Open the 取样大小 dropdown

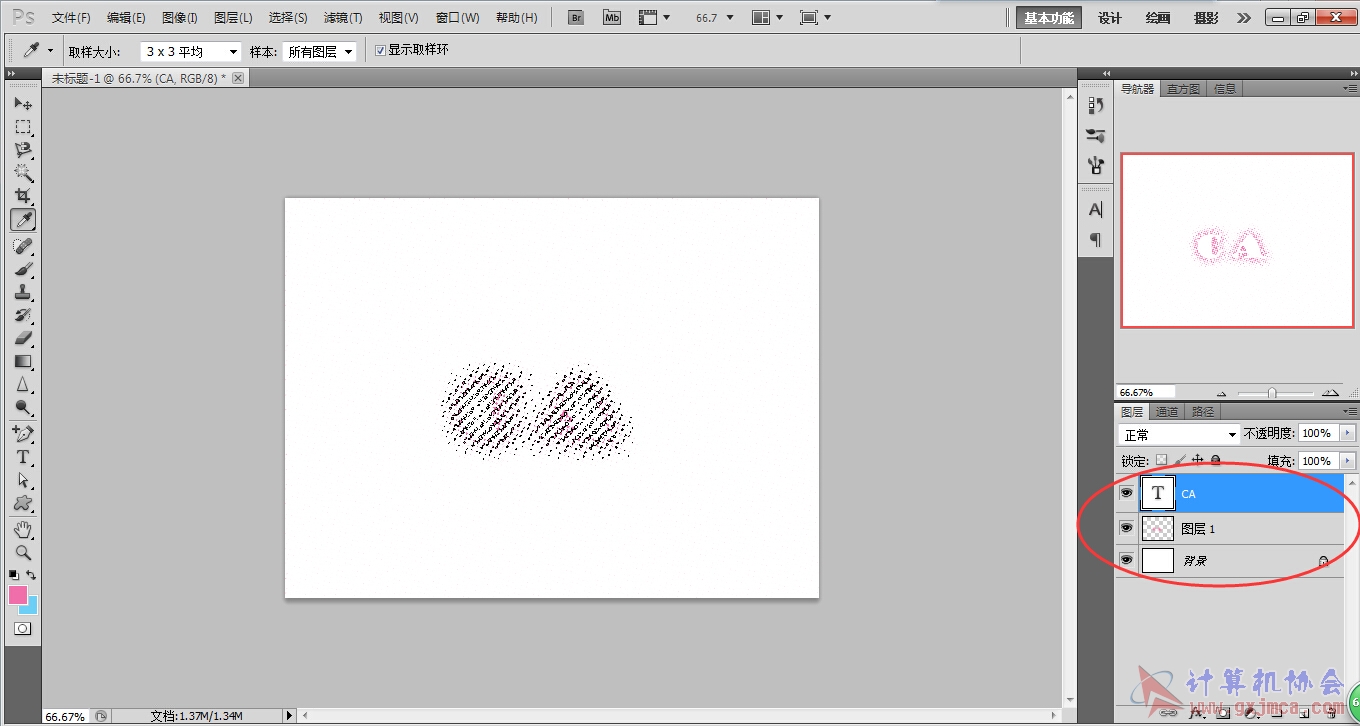pos(191,51)
